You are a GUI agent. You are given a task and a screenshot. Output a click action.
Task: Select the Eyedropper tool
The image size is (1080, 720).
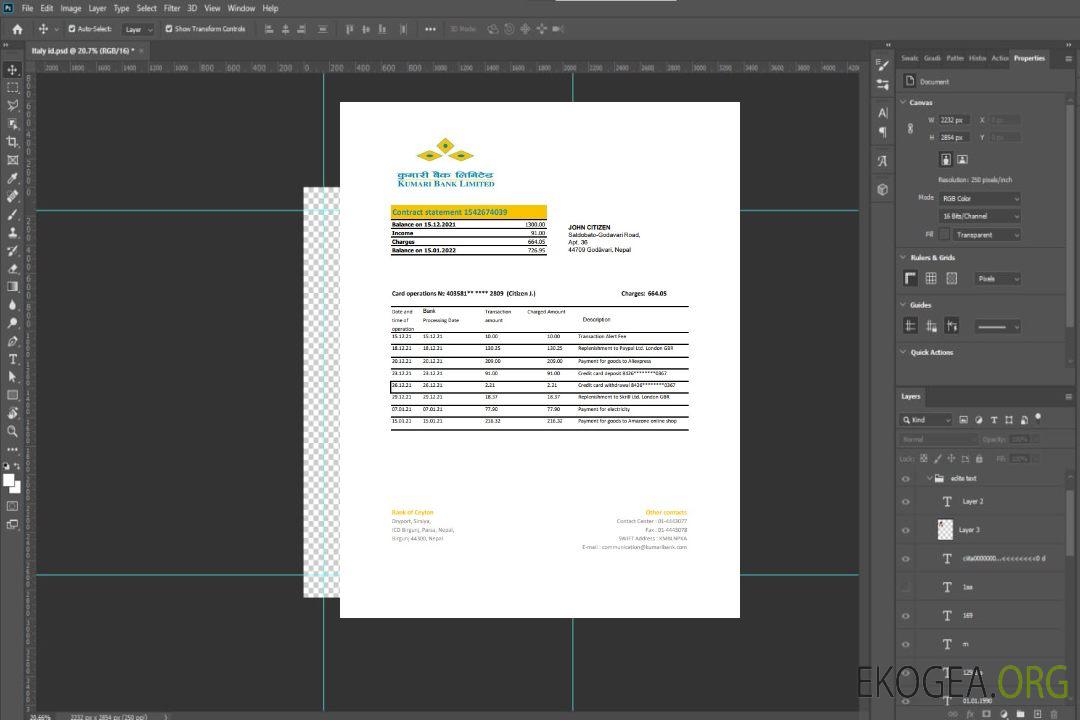pyautogui.click(x=12, y=178)
